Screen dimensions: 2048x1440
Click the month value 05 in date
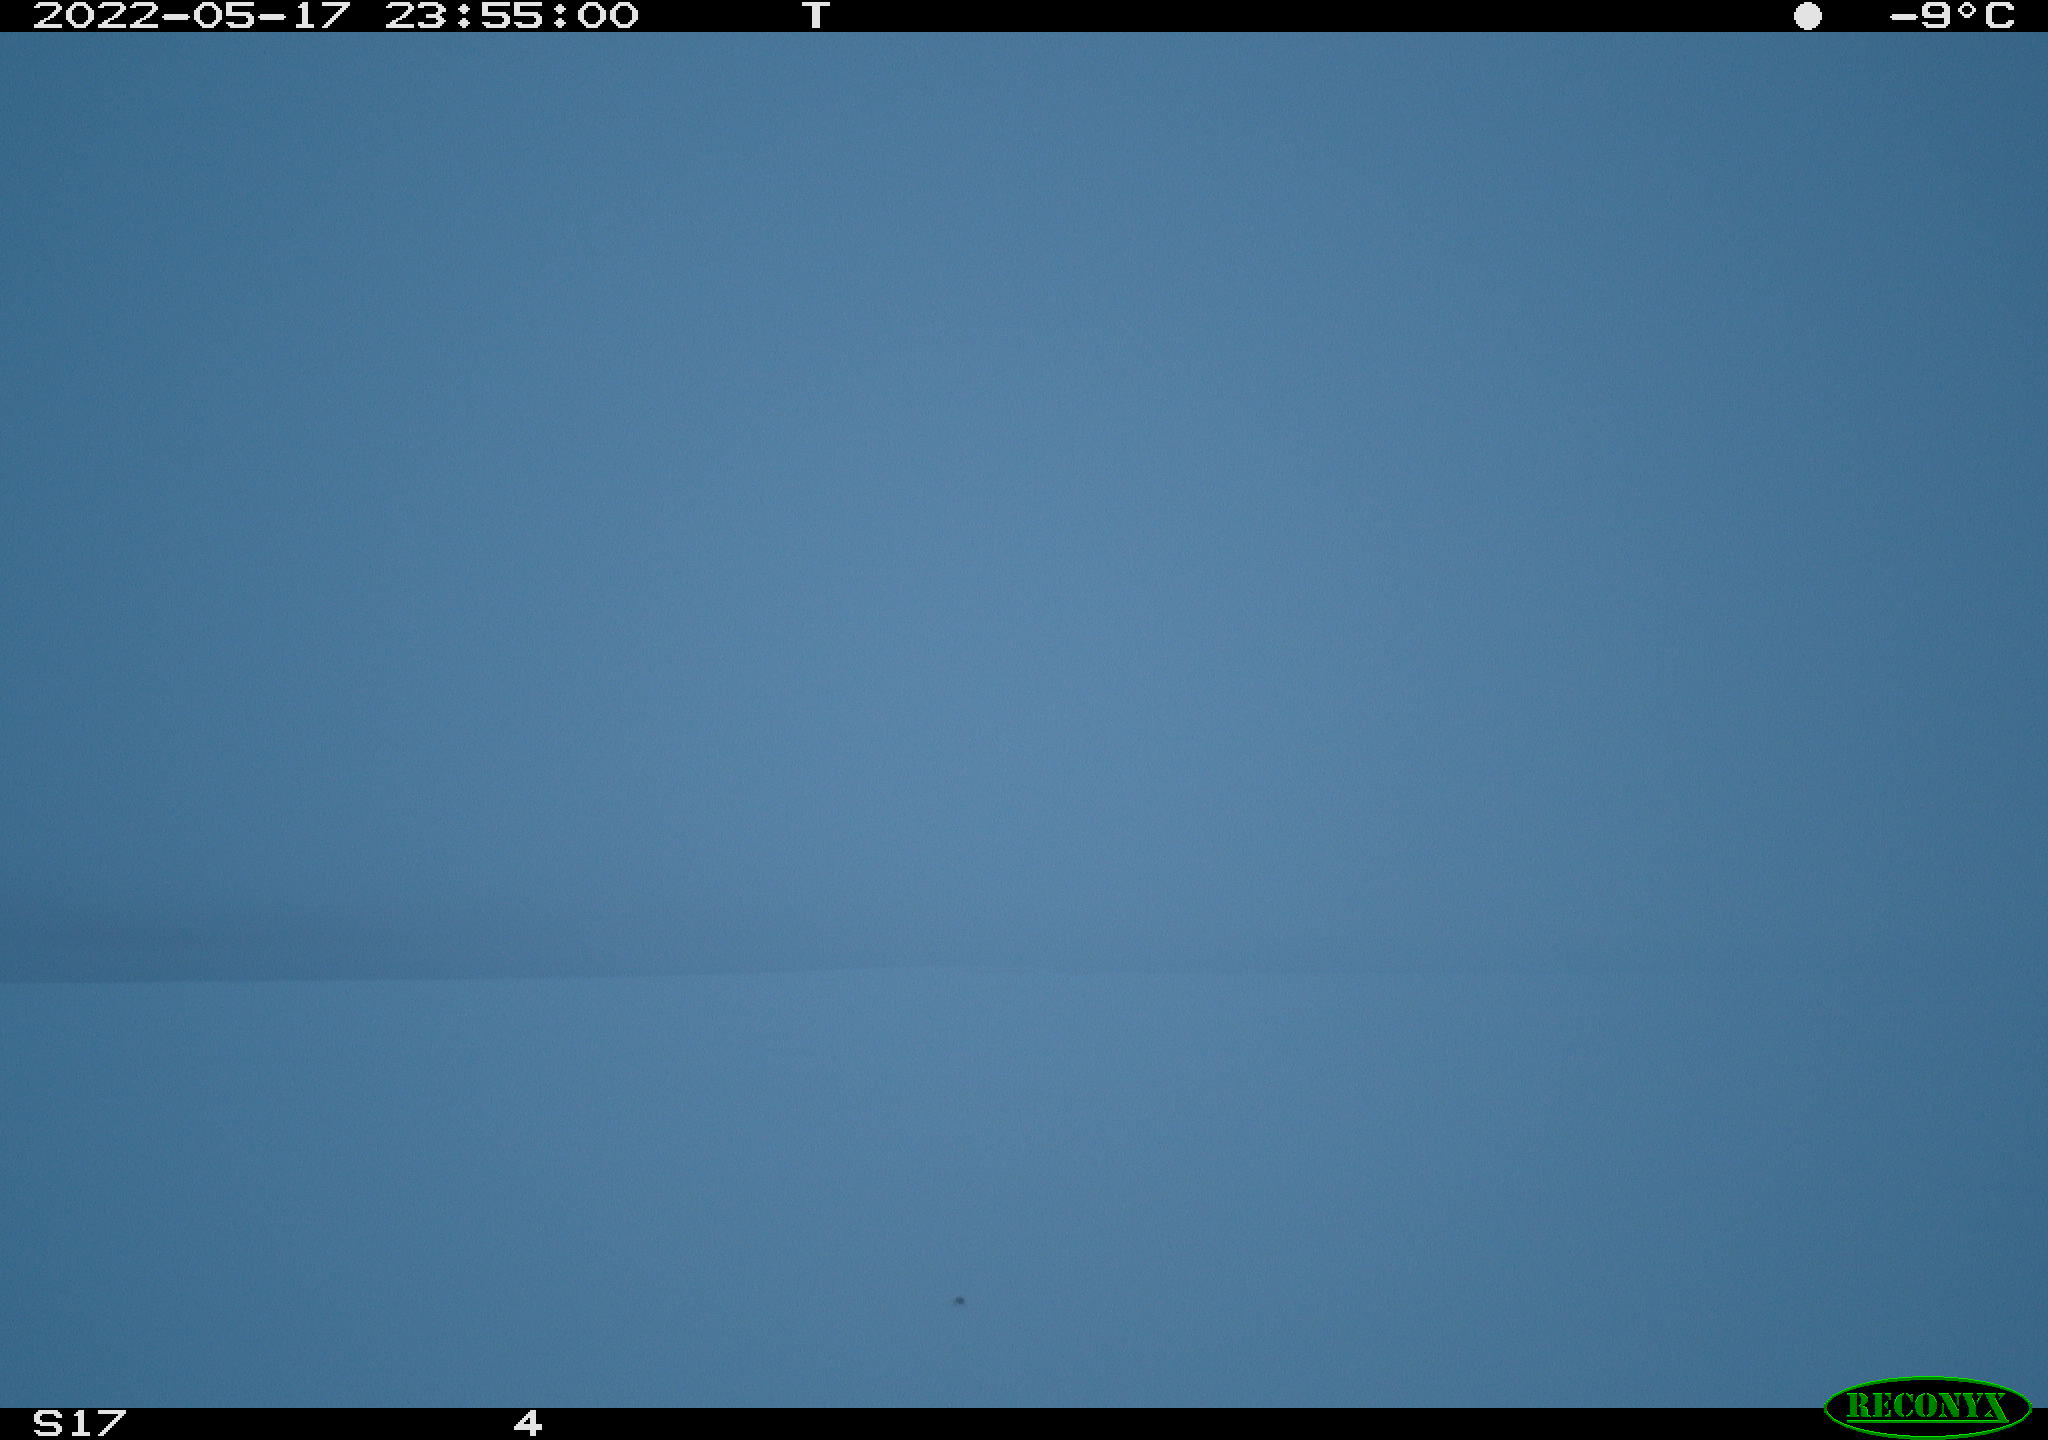224,16
